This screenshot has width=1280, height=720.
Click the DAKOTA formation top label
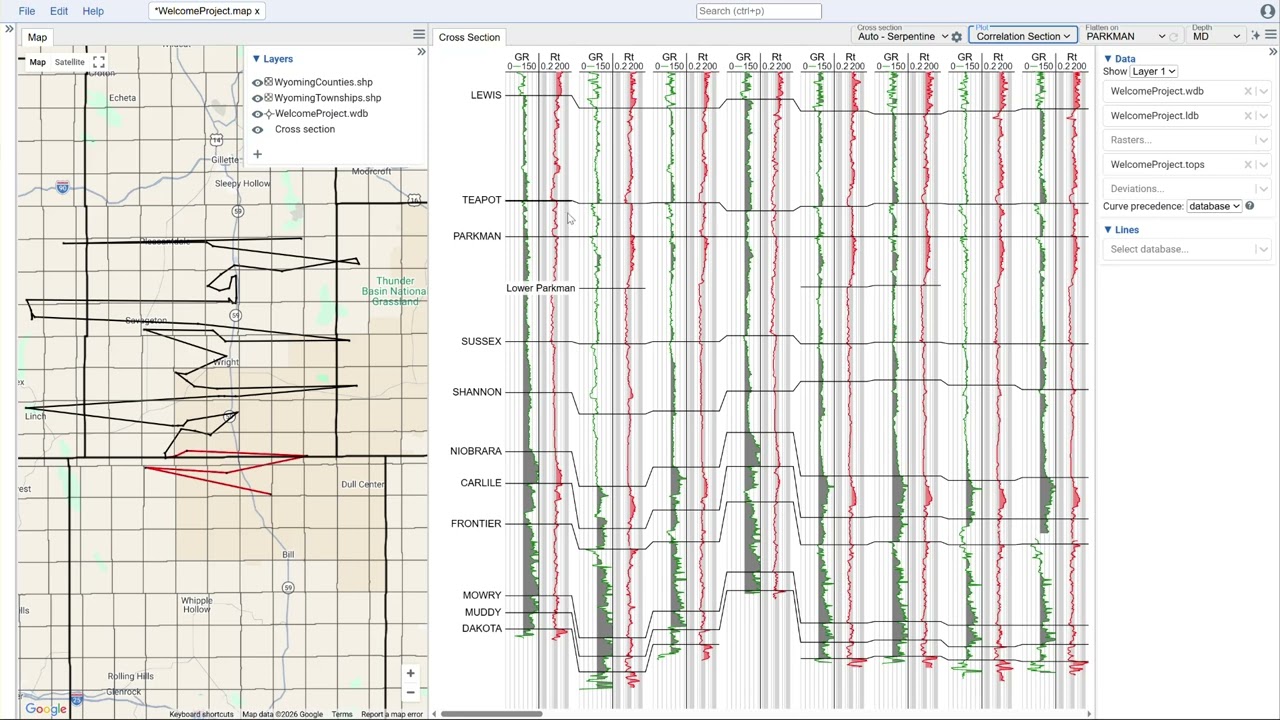coord(482,628)
